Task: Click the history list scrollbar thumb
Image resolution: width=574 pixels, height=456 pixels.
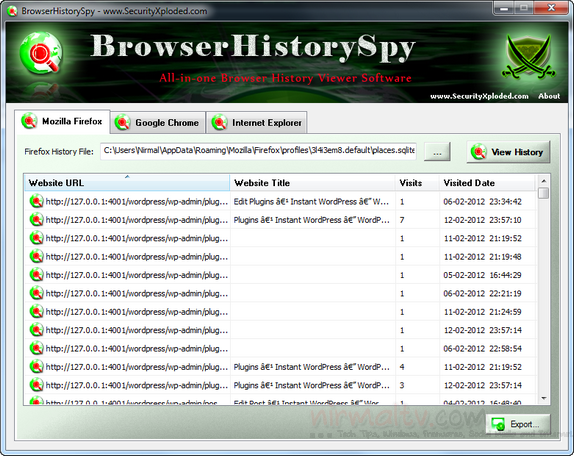Action: (544, 193)
